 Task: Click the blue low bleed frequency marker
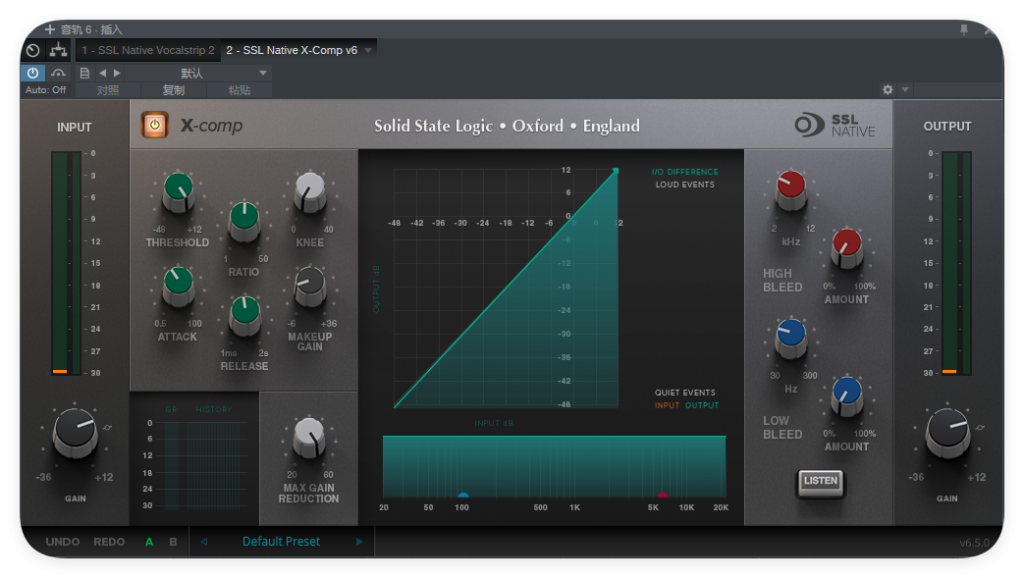point(463,496)
